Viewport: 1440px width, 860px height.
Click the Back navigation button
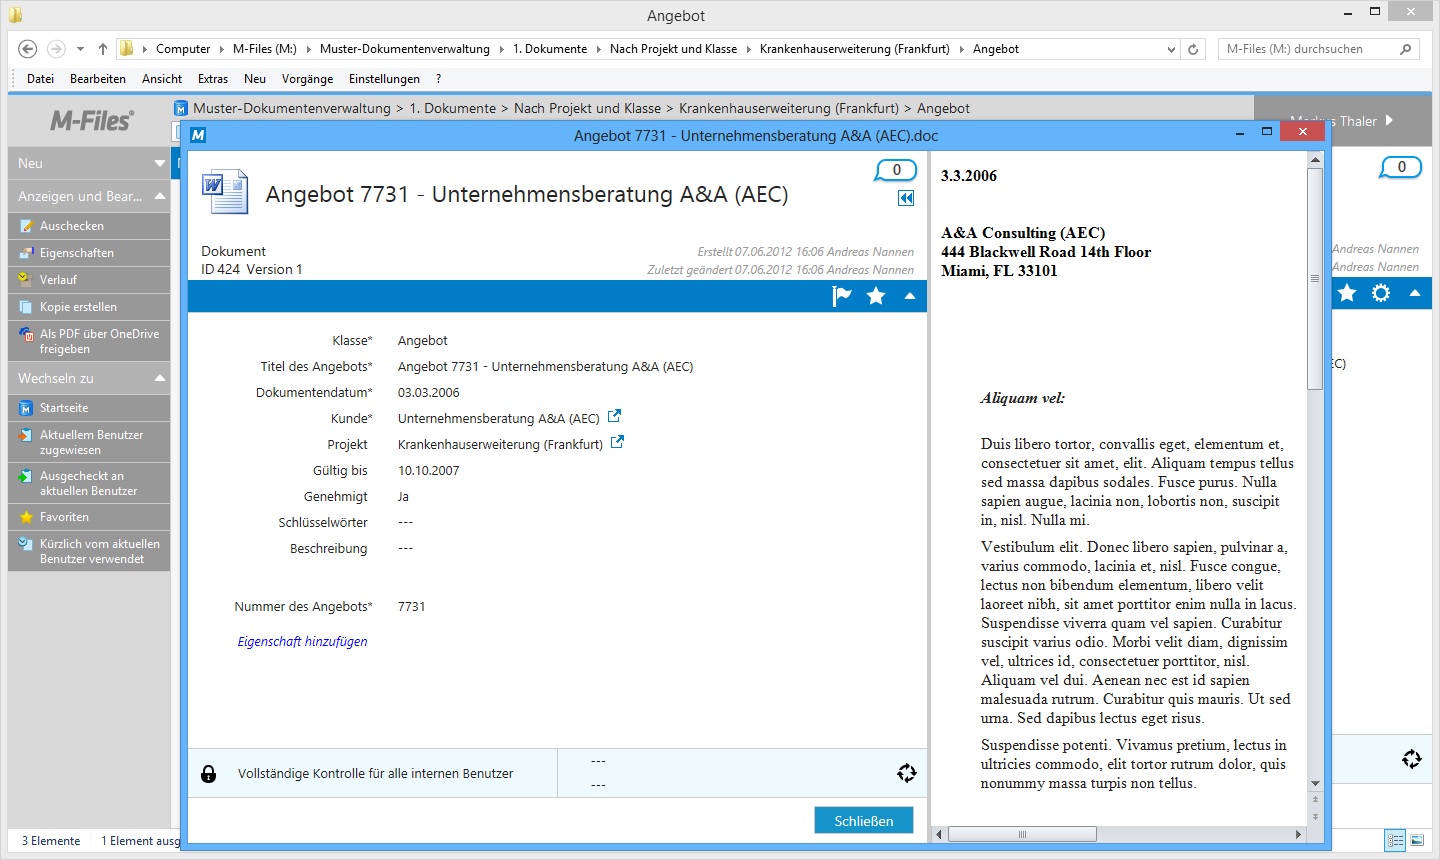[x=28, y=49]
